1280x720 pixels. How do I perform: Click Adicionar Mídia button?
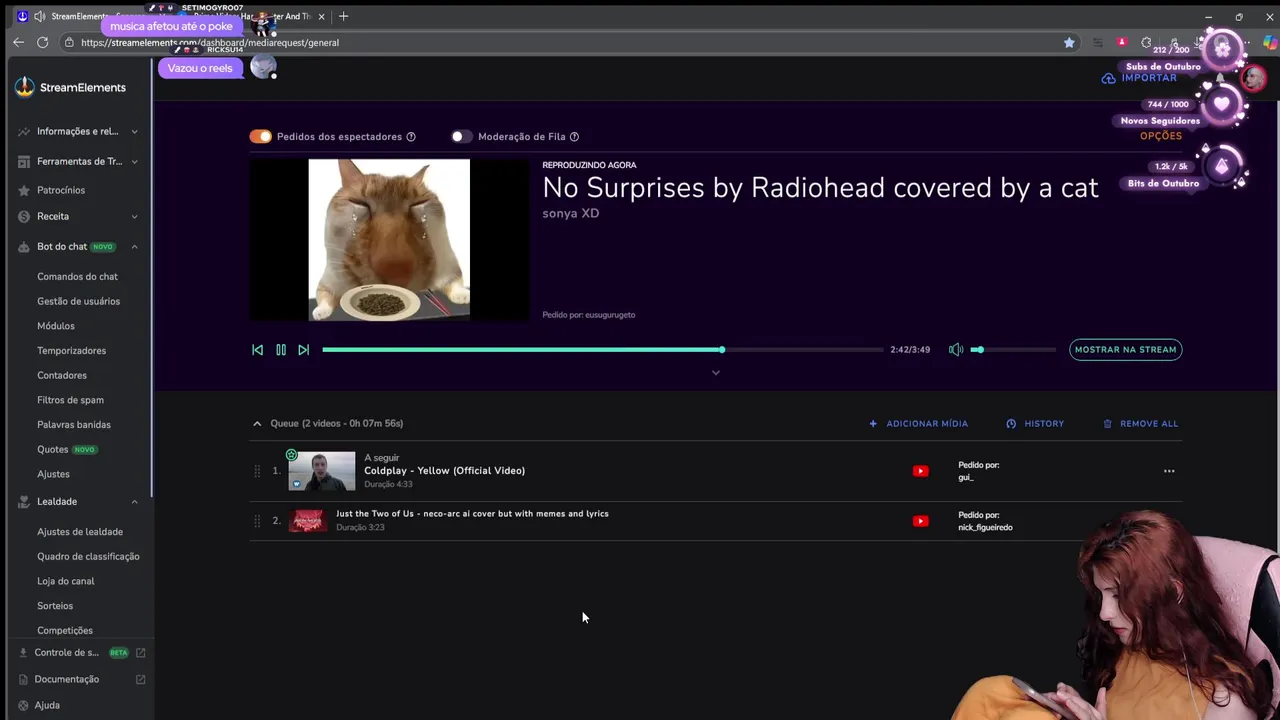pyautogui.click(x=918, y=424)
